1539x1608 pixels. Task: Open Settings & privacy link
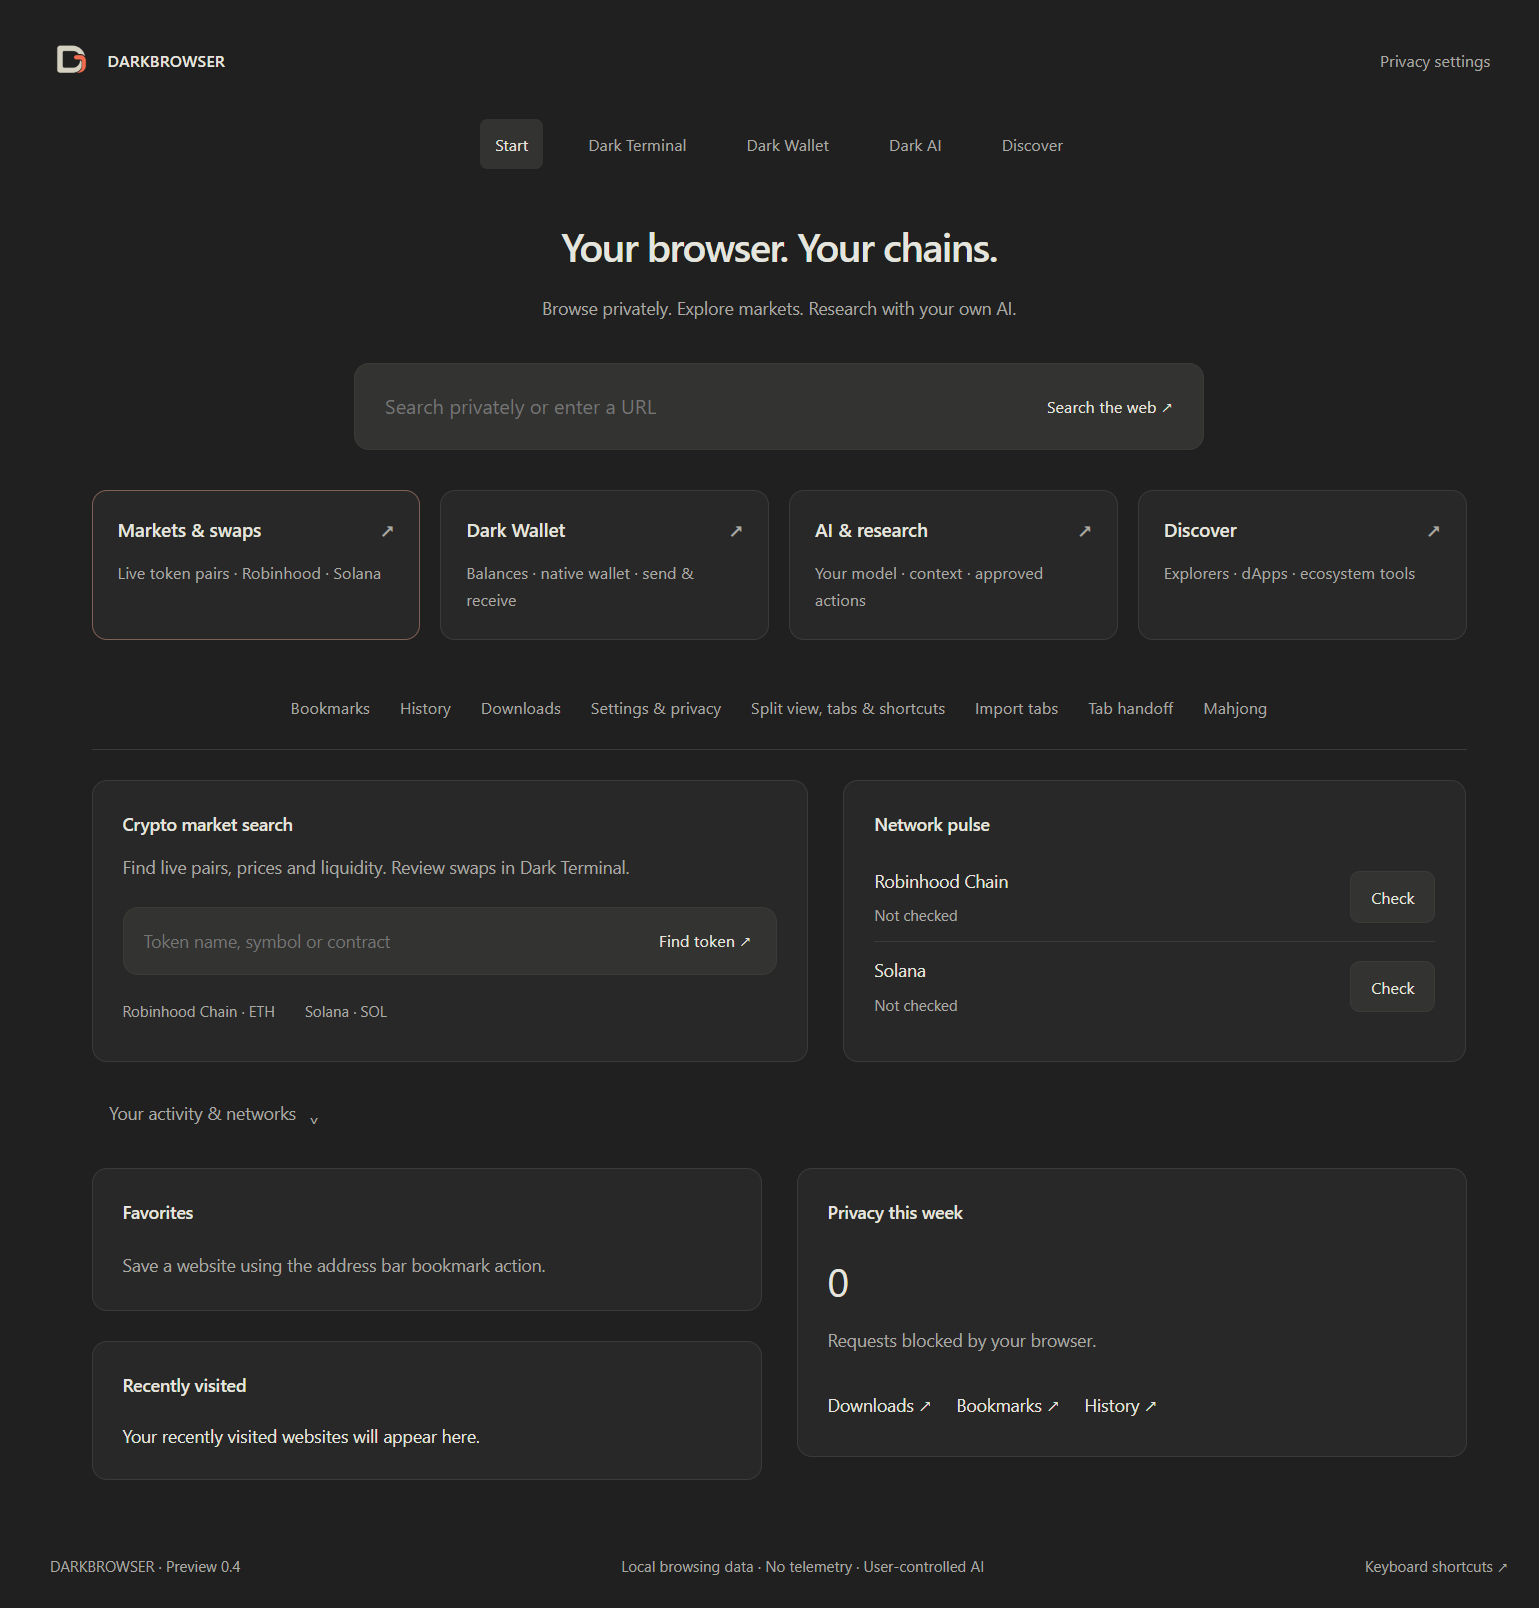click(x=655, y=708)
